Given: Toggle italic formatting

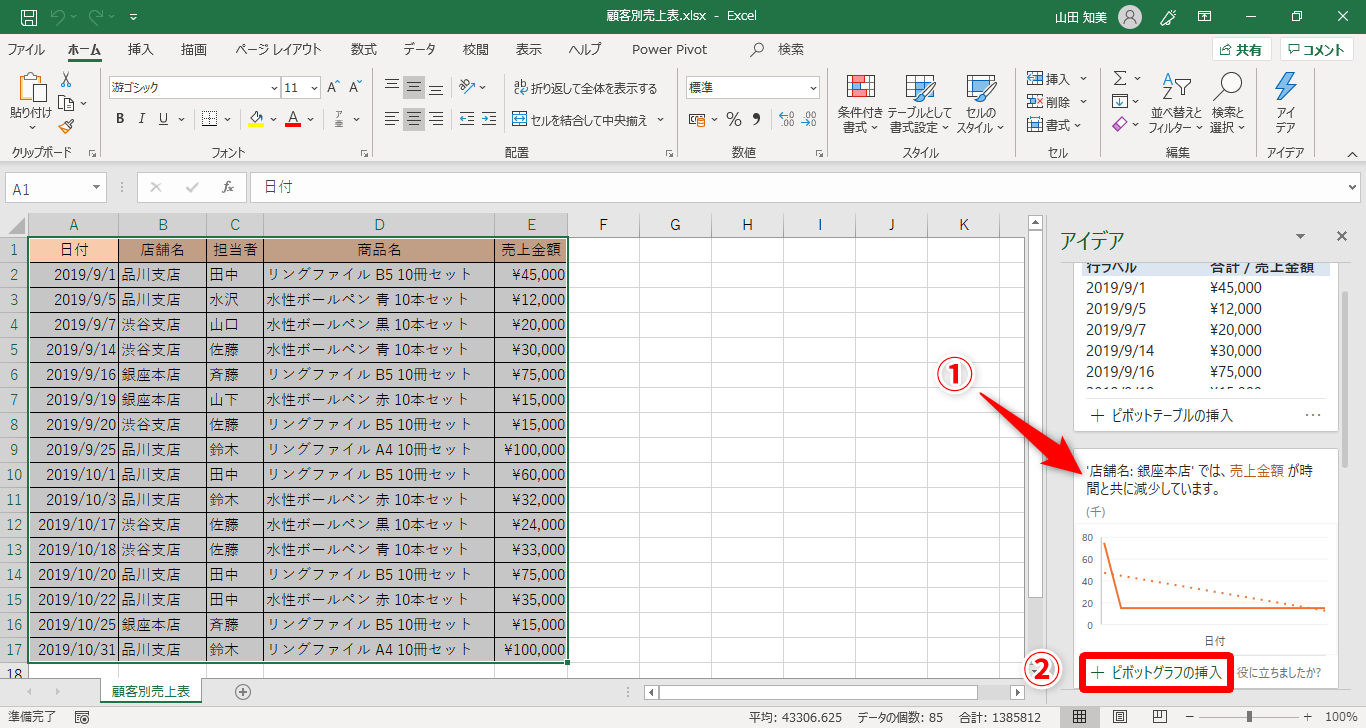Looking at the screenshot, I should pyautogui.click(x=142, y=119).
